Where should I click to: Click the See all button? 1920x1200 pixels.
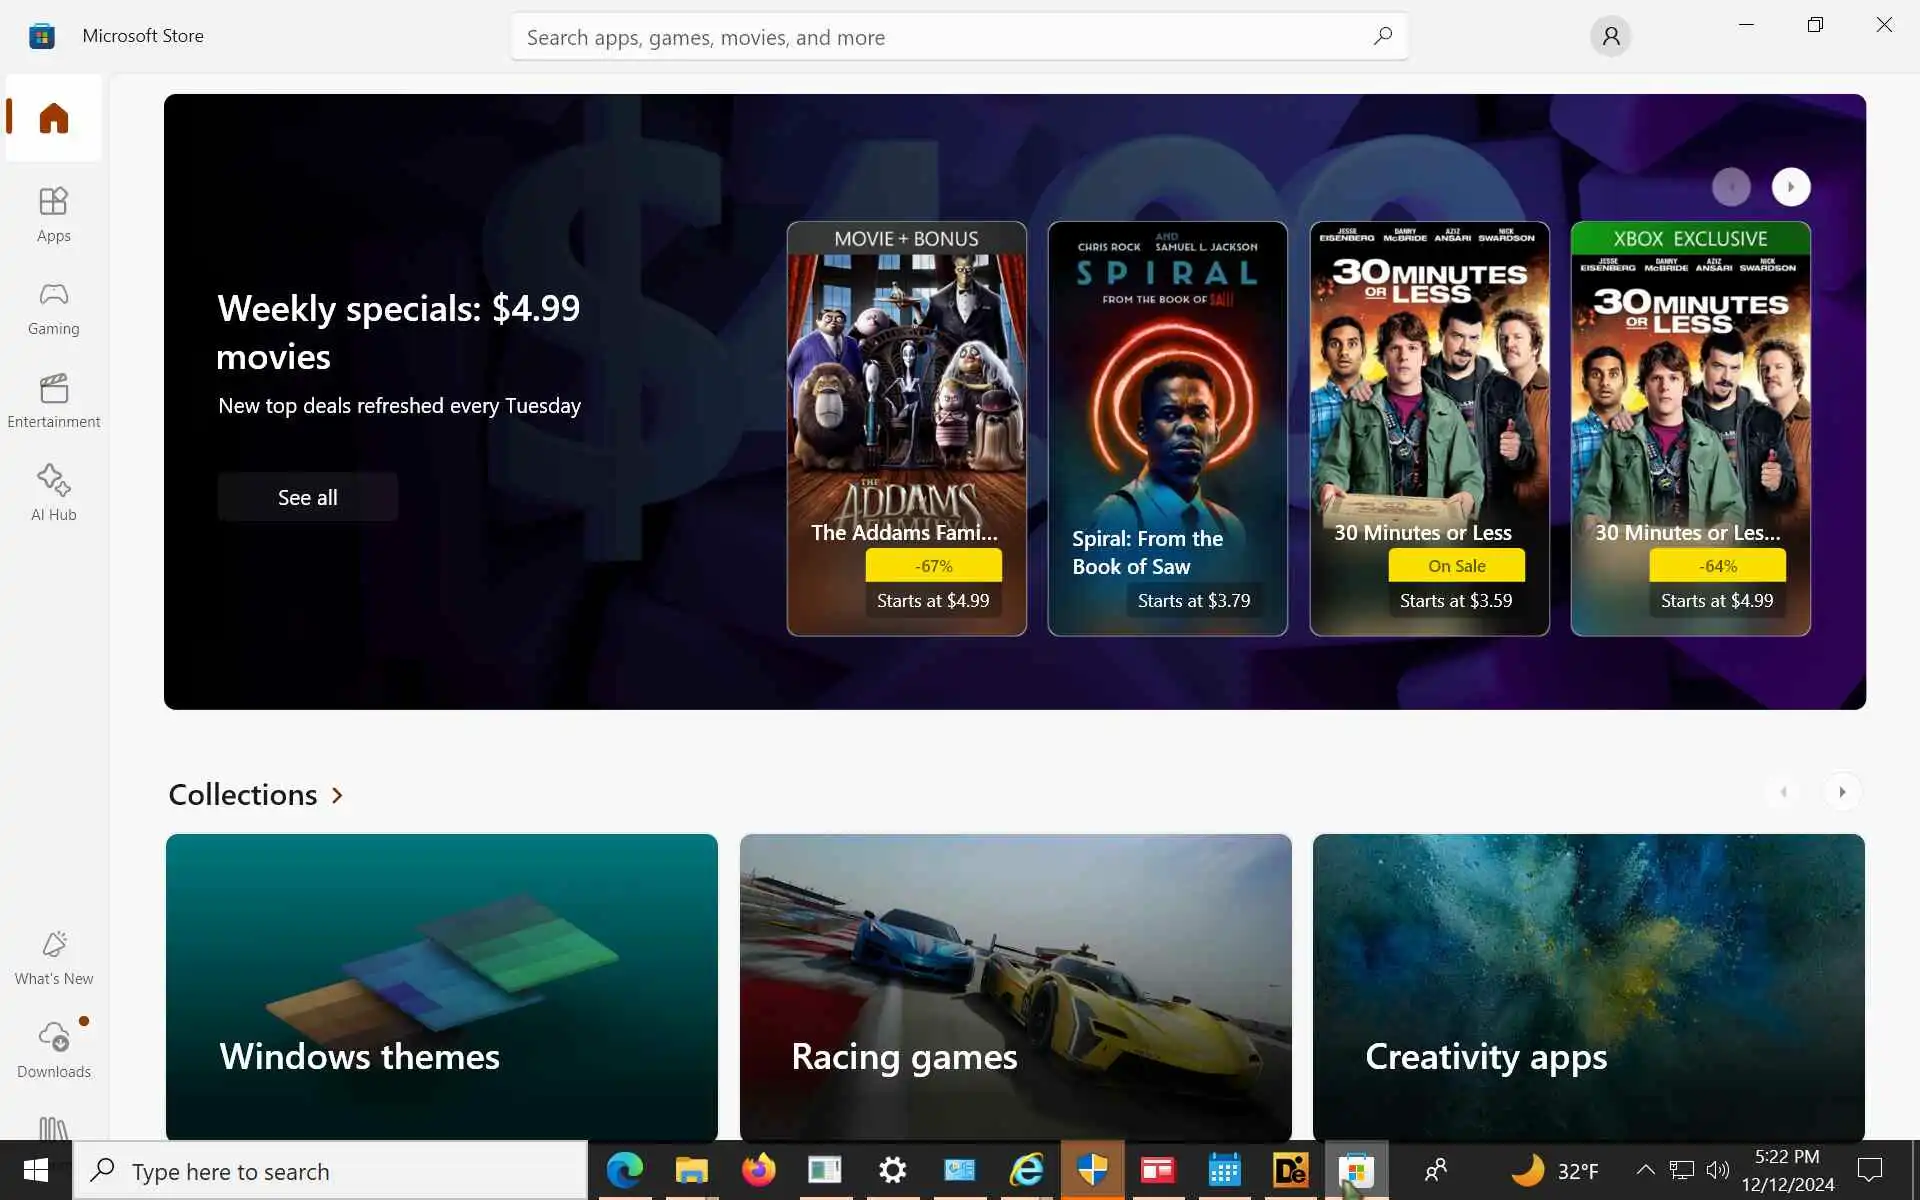tap(307, 497)
